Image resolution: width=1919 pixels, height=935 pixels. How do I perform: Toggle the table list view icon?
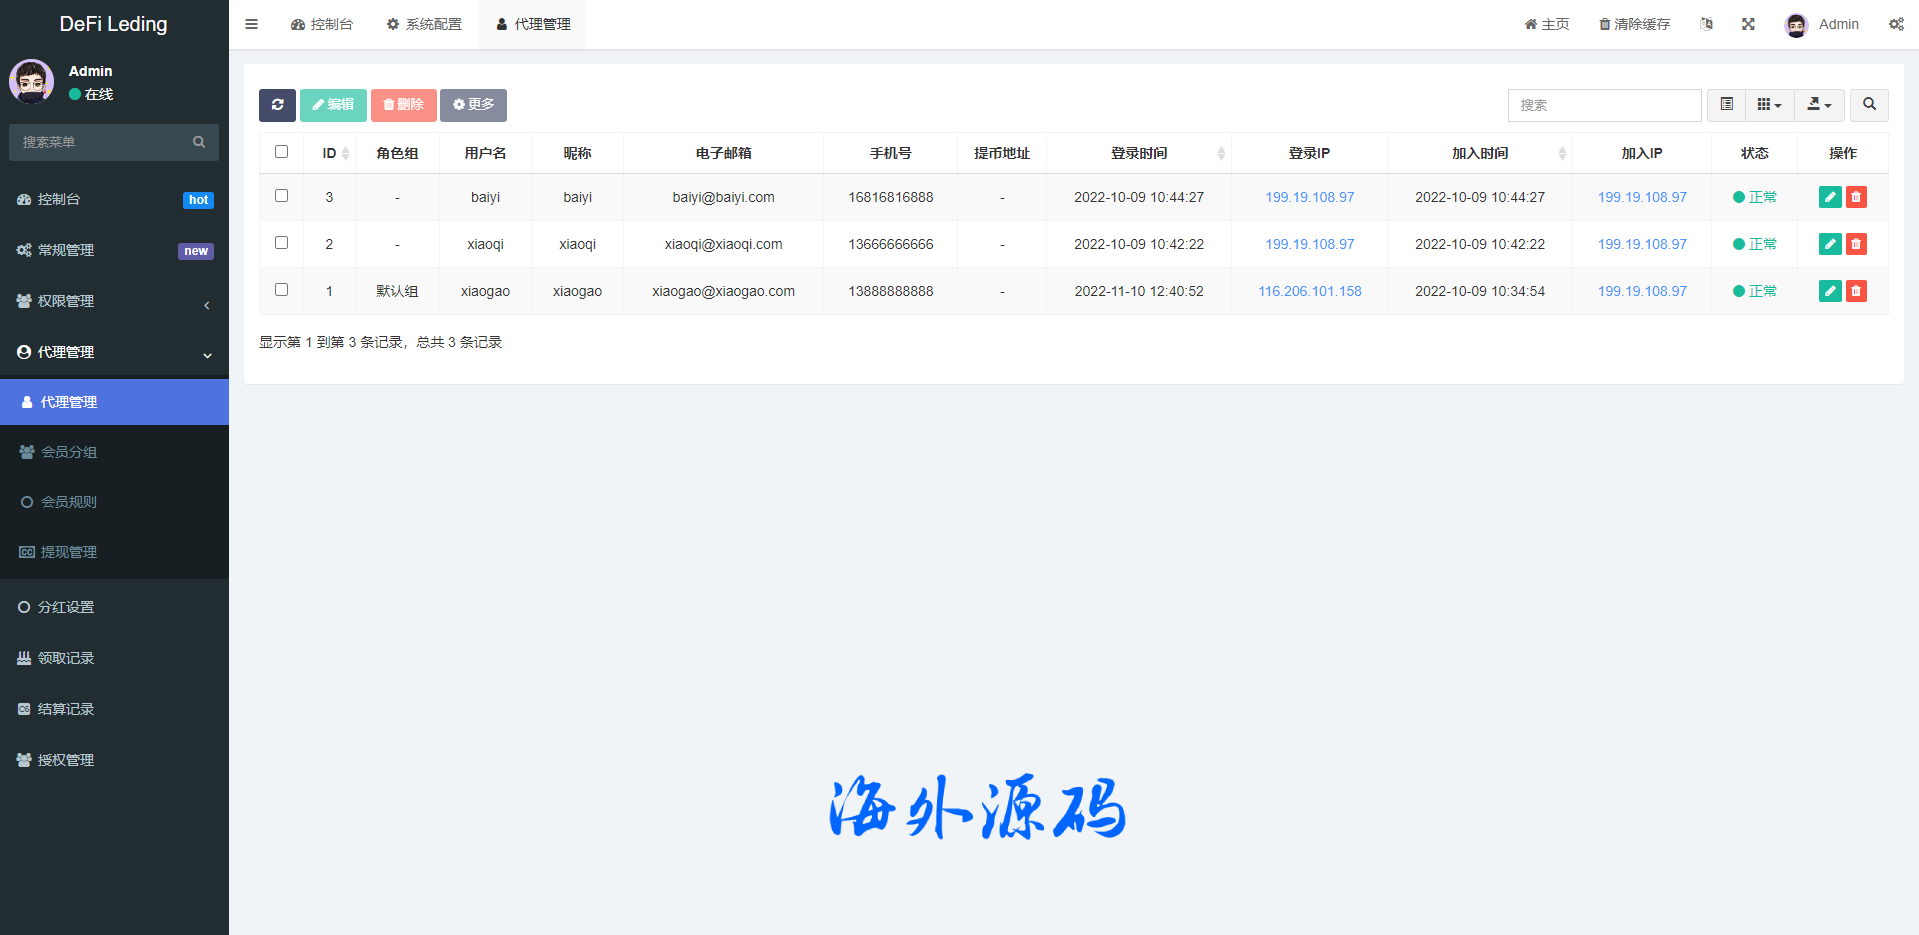tap(1726, 105)
